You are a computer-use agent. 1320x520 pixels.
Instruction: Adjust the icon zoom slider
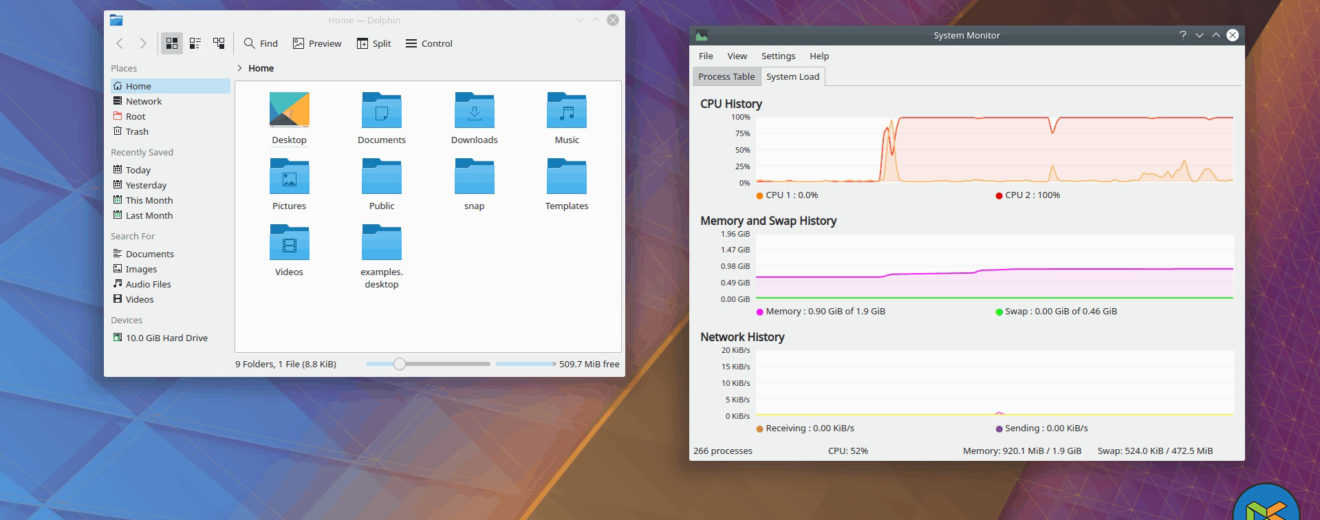[x=400, y=364]
